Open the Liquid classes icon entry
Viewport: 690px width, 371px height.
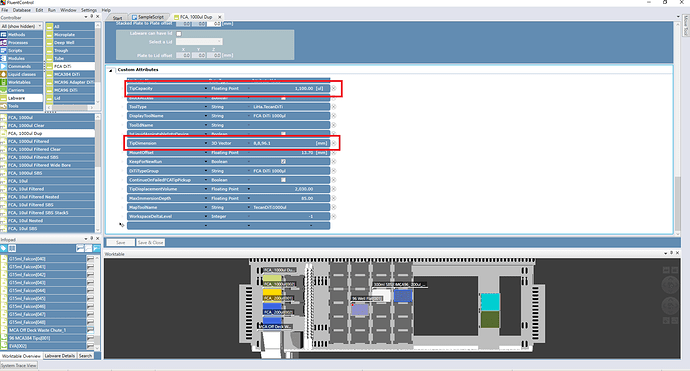(4, 74)
